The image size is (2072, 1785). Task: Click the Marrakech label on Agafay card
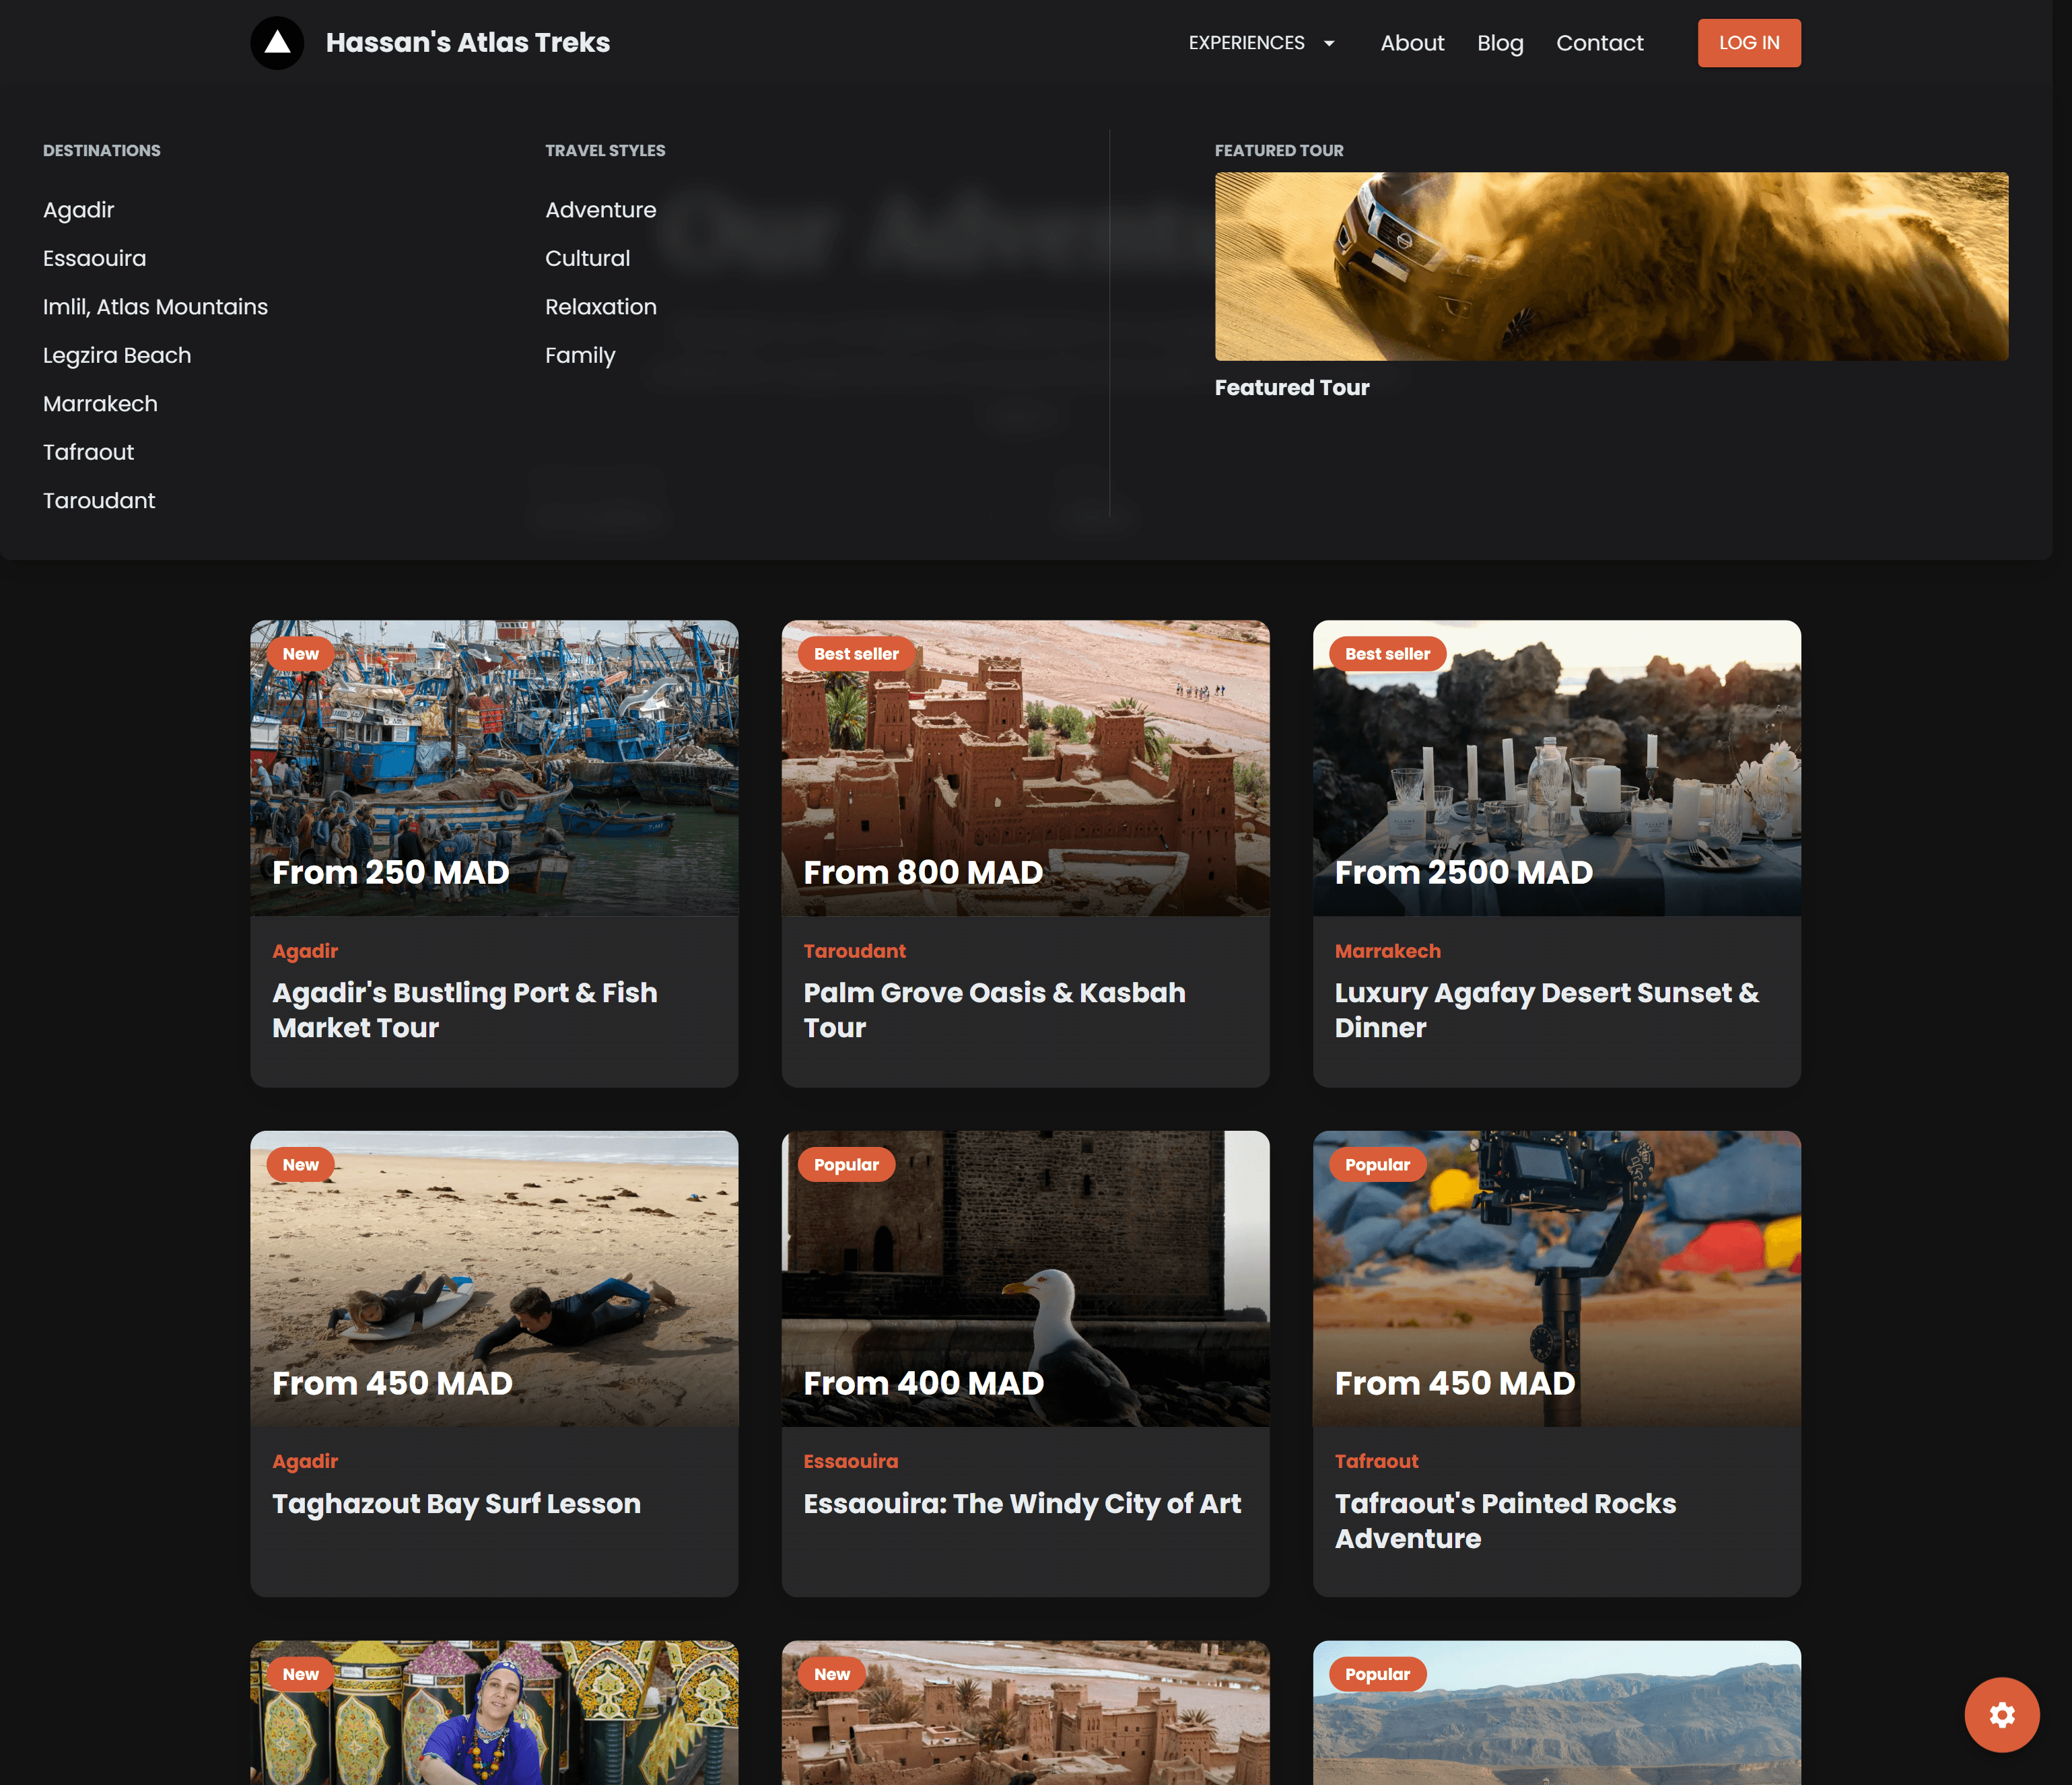(1387, 951)
